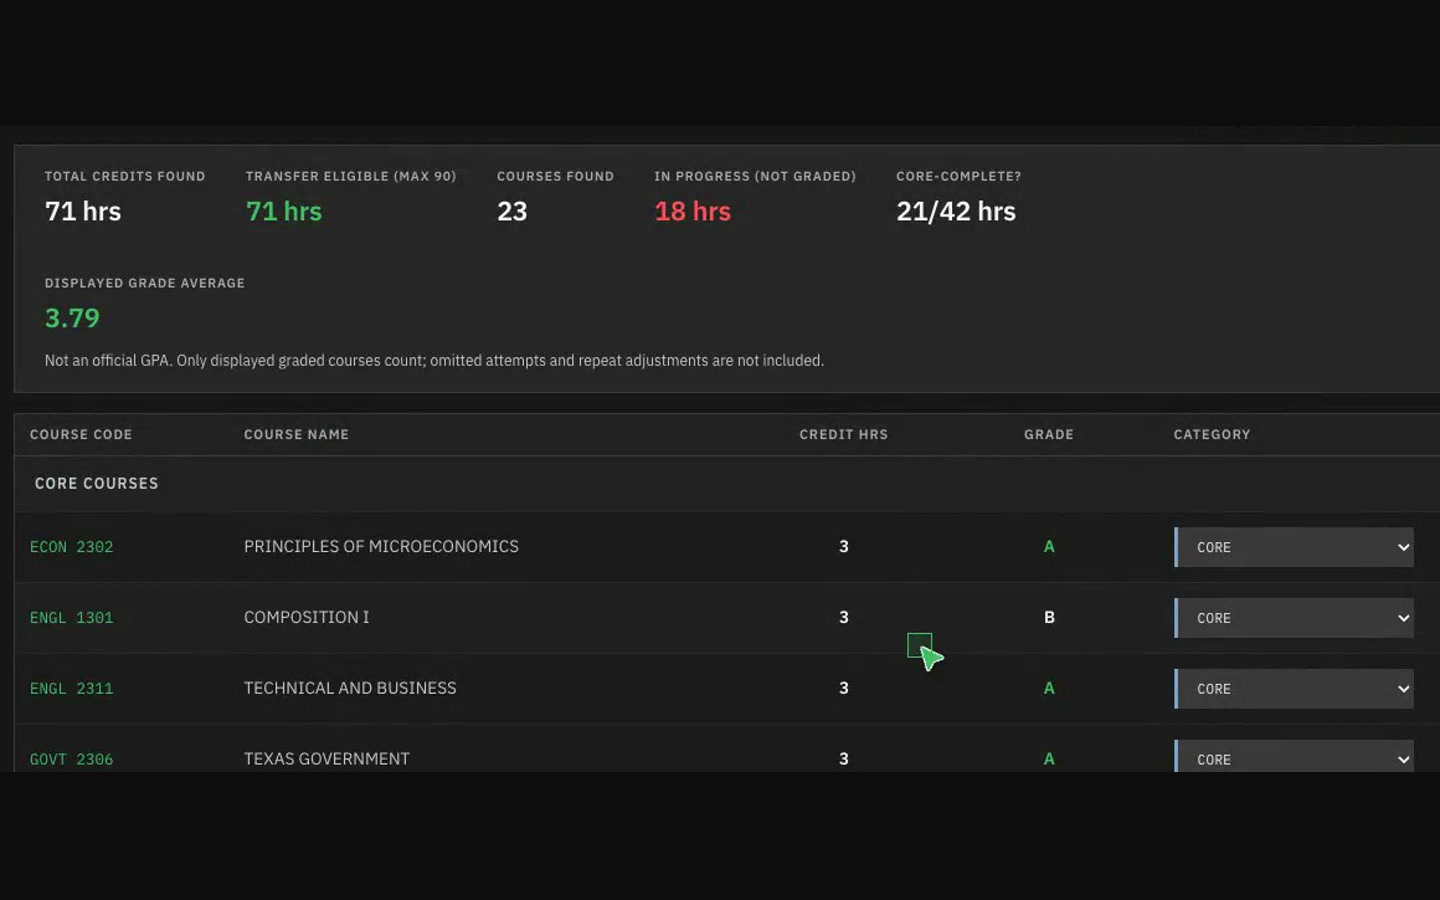Click the A grade for ECON 2302
Viewport: 1440px width, 900px height.
pos(1049,546)
